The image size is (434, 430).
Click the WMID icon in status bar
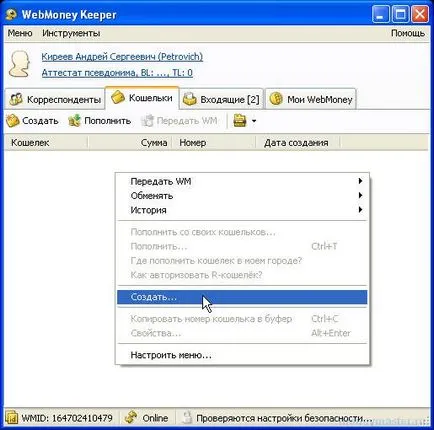click(x=11, y=418)
